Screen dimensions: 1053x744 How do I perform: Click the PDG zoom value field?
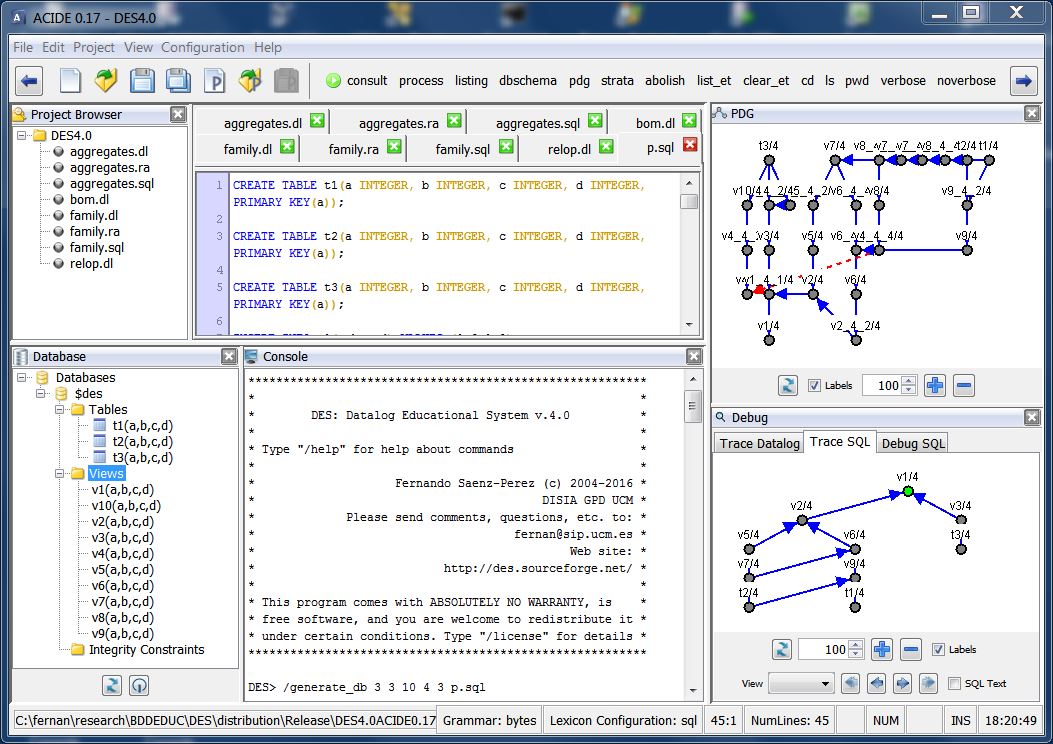(x=882, y=385)
